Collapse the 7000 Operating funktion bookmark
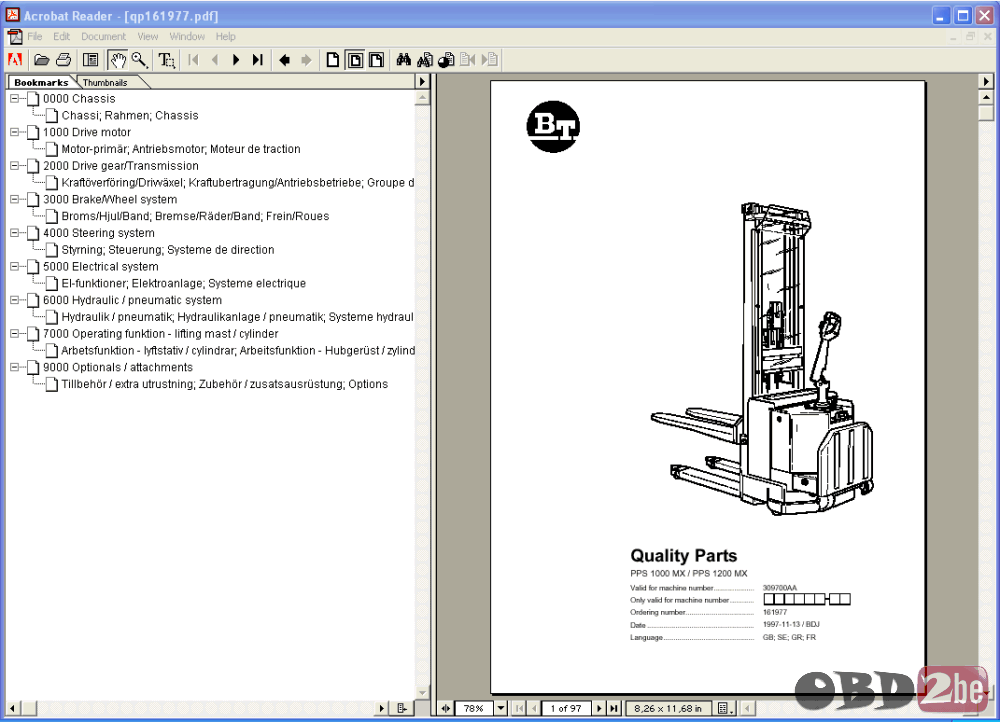This screenshot has width=1000, height=722. pos(15,334)
